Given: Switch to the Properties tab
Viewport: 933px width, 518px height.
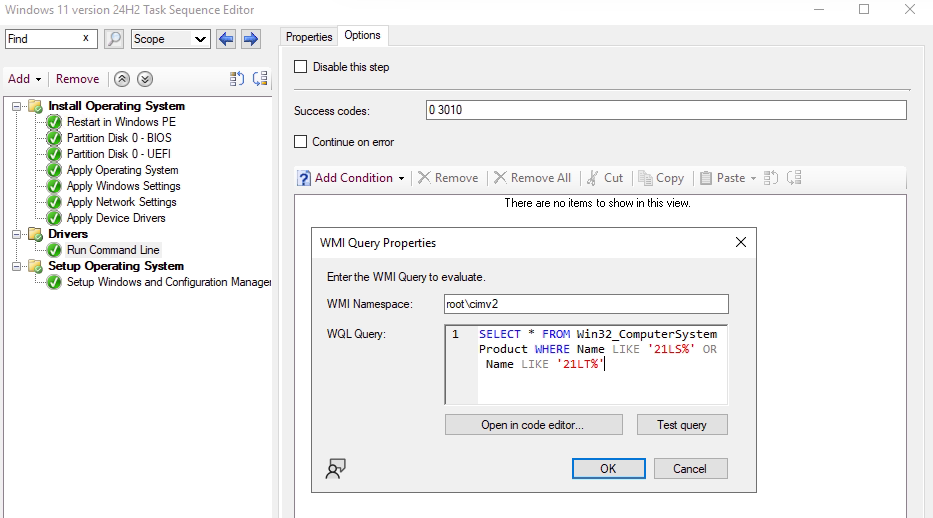Looking at the screenshot, I should tap(309, 37).
